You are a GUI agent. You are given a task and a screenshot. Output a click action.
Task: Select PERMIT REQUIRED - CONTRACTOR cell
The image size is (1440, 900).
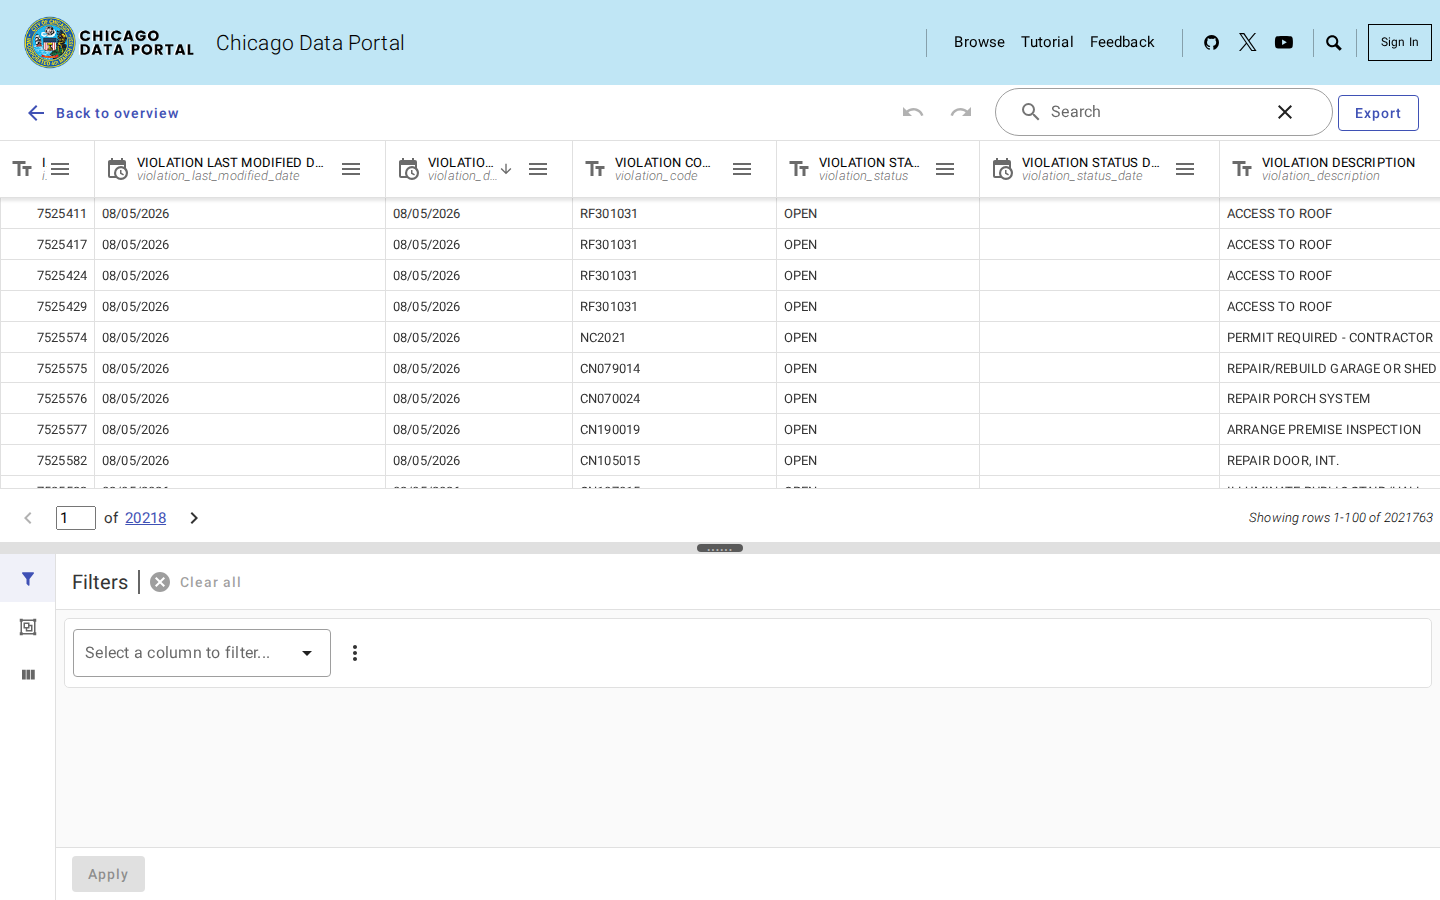coord(1330,337)
